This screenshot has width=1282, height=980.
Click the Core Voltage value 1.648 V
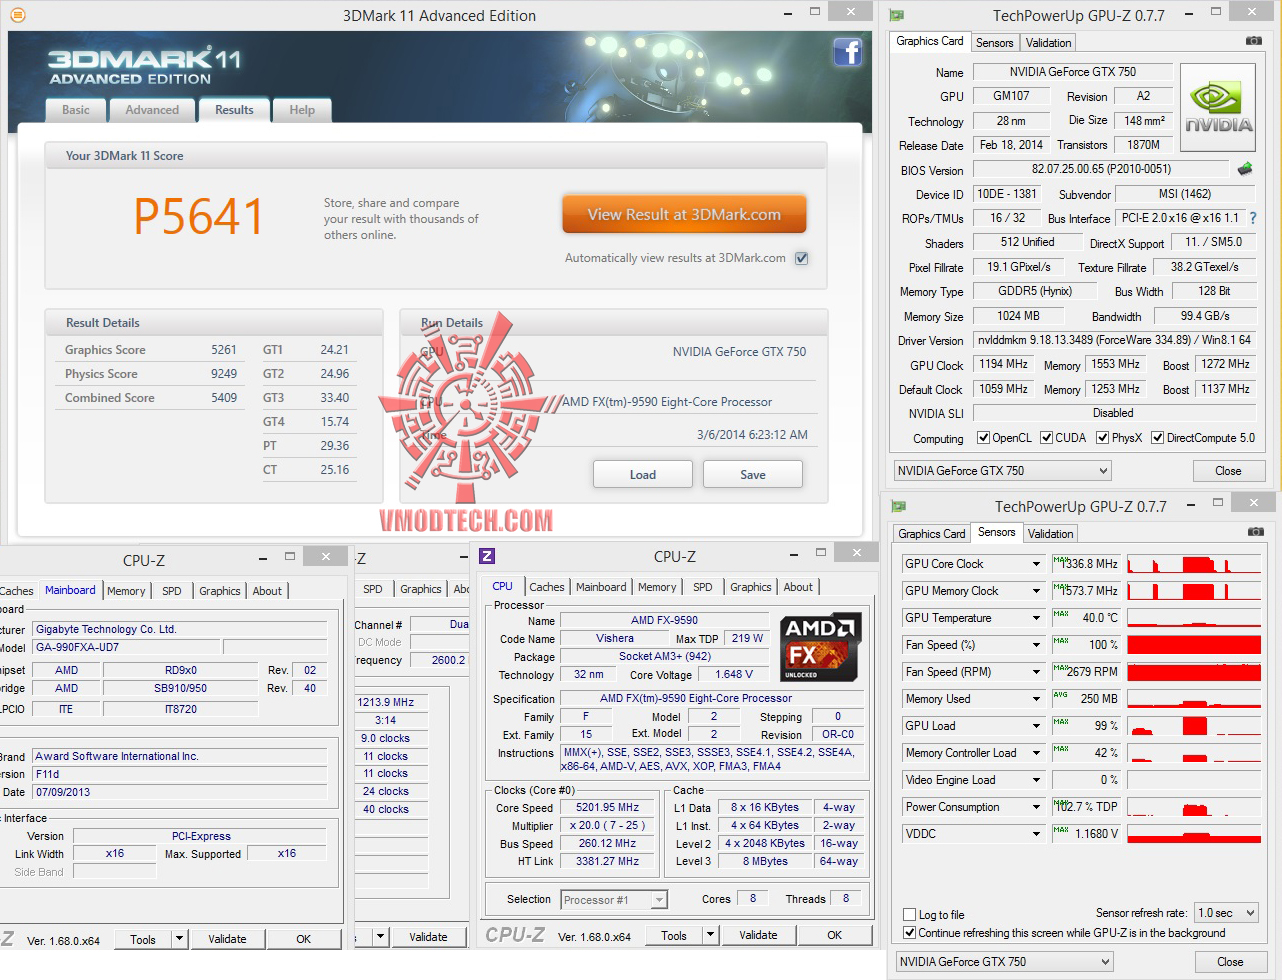[x=735, y=675]
